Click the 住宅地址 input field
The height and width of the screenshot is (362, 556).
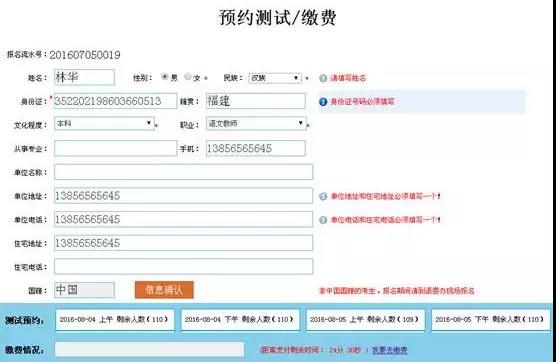tap(184, 243)
